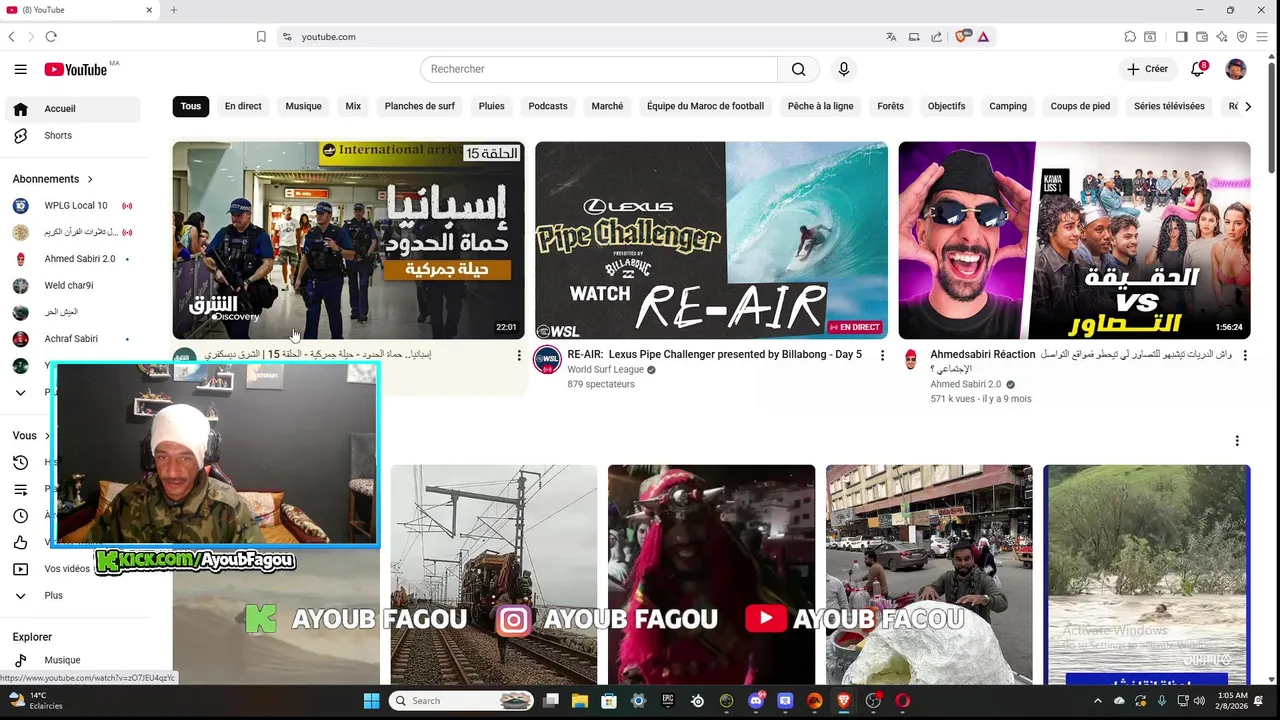
Task: Open a new browser tab
Action: pos(174,10)
